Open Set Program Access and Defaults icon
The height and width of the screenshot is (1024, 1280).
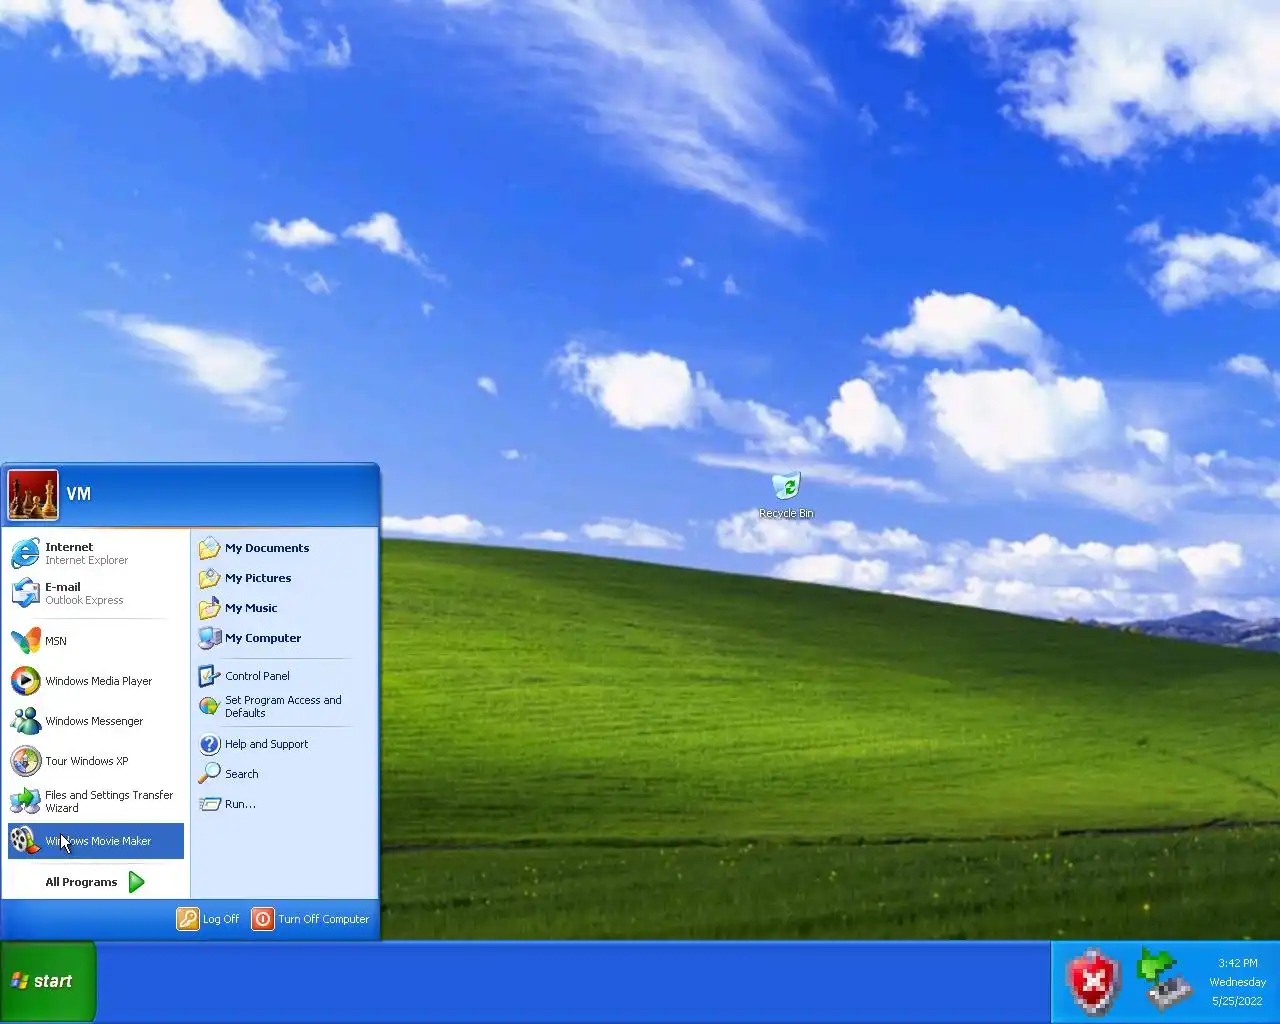pyautogui.click(x=209, y=706)
